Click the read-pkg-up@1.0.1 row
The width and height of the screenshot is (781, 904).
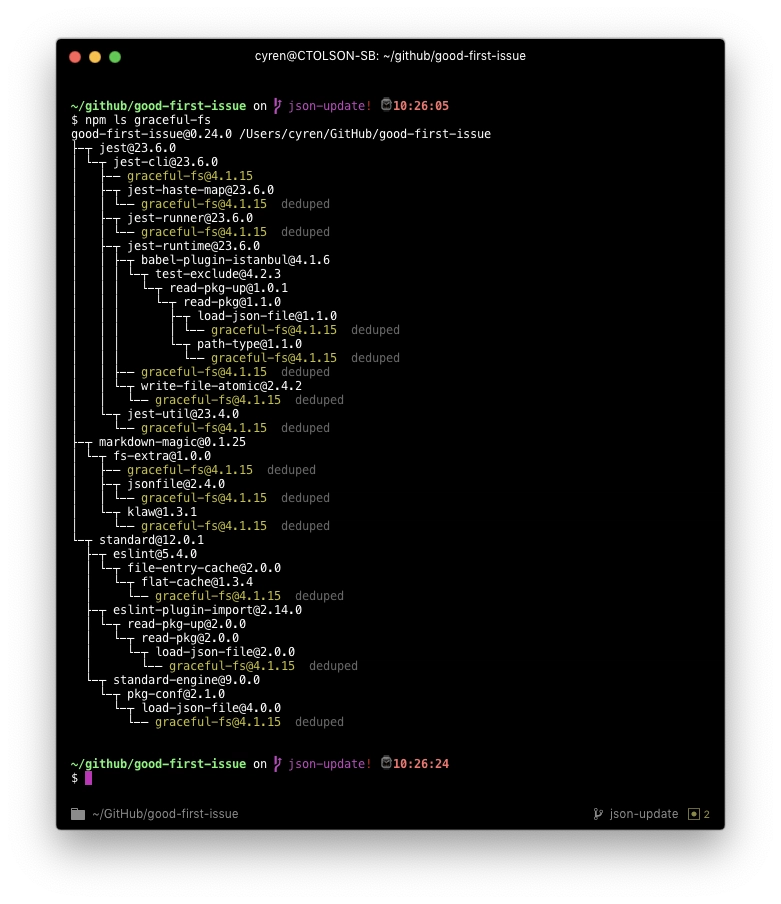pos(228,288)
